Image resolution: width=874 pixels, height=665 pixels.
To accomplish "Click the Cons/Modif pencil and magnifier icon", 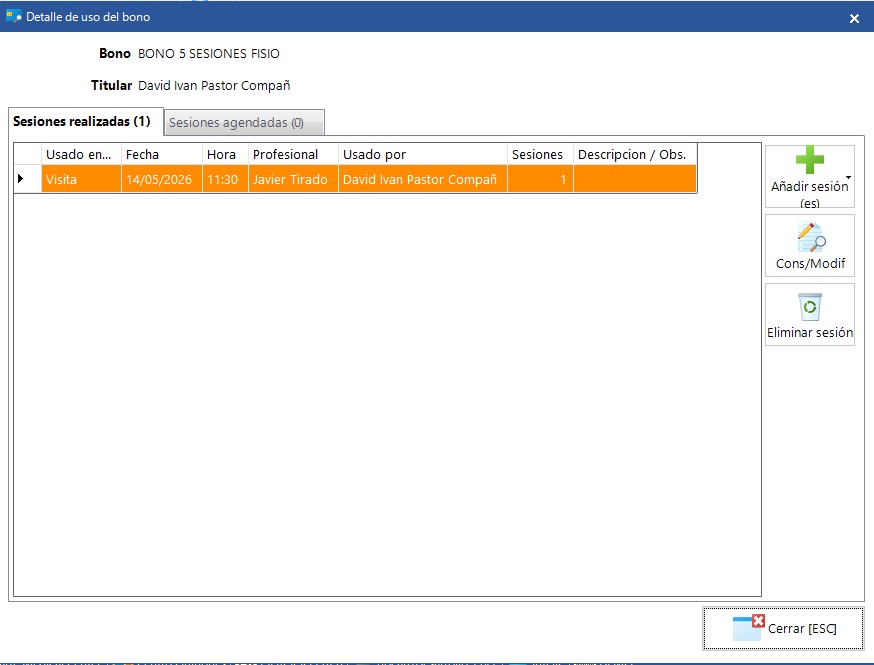I will (x=811, y=237).
